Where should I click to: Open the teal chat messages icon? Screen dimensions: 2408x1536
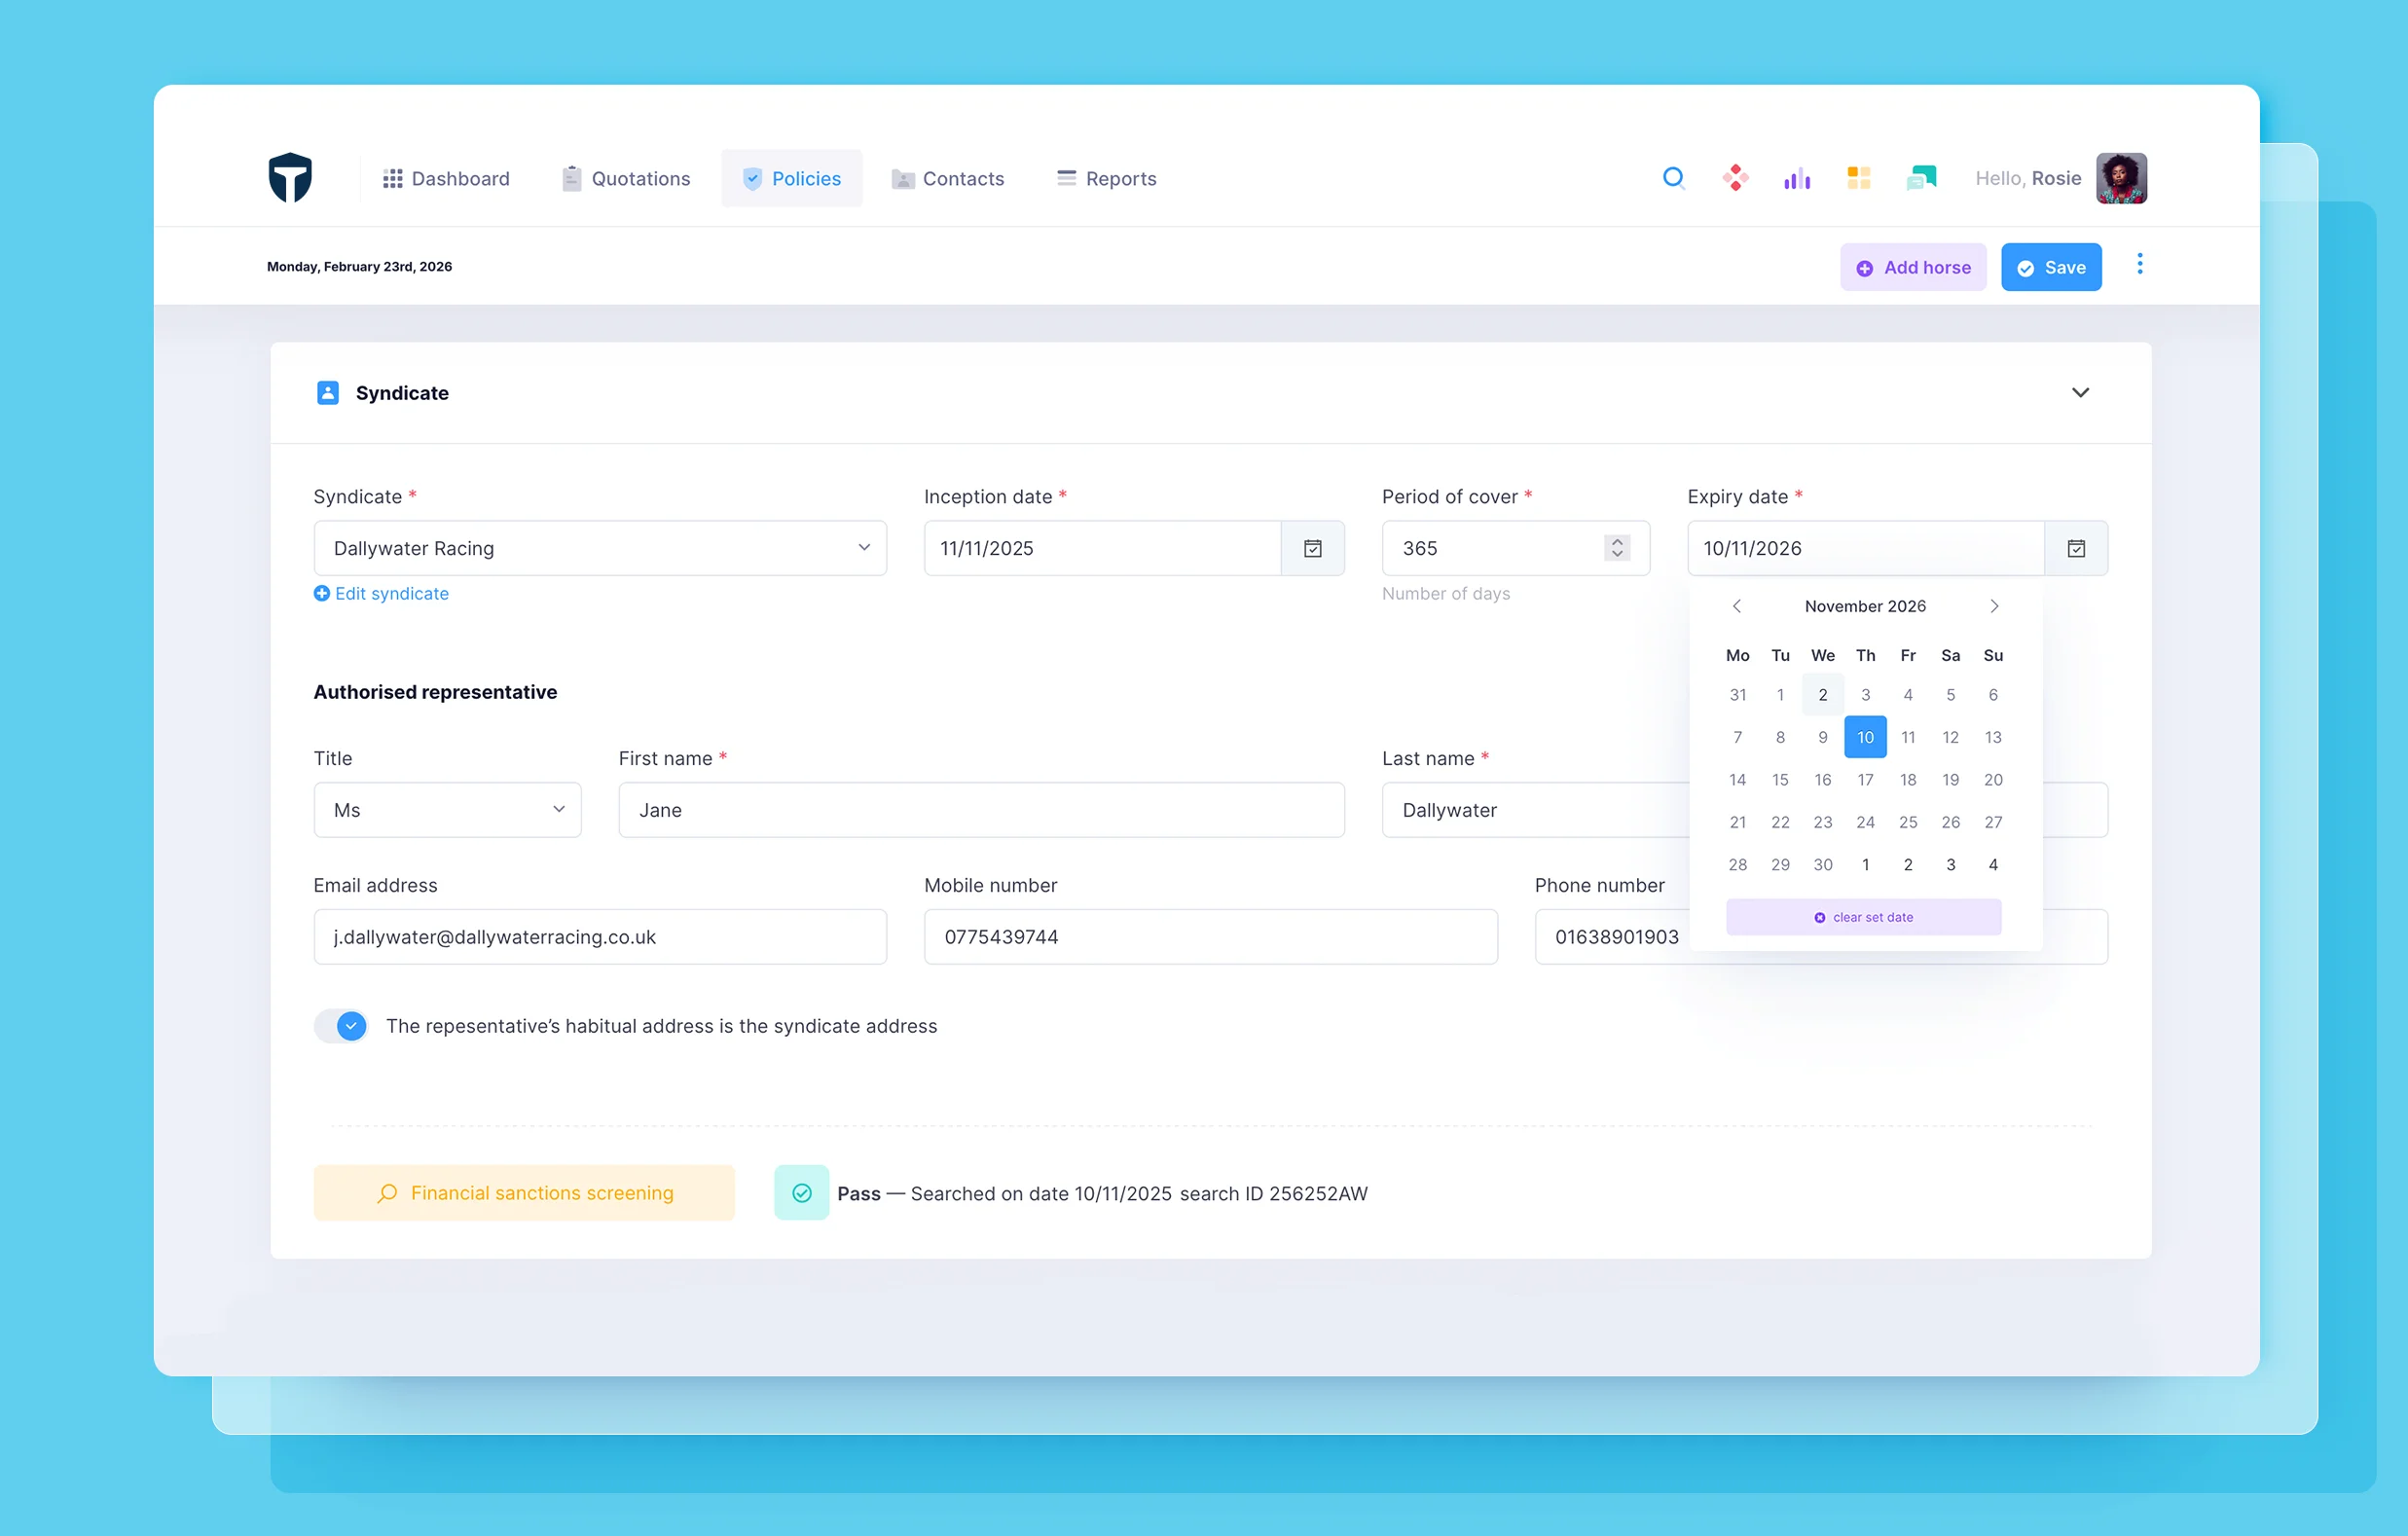tap(1921, 178)
